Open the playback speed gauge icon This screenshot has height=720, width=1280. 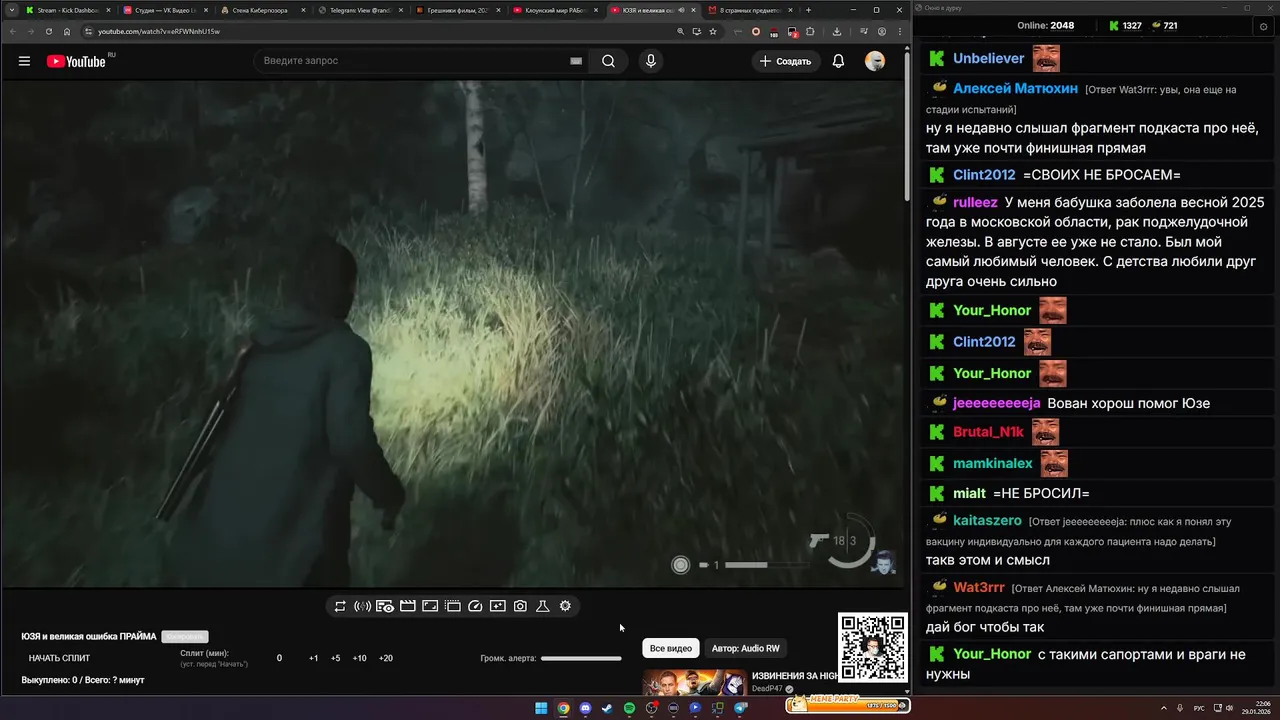click(475, 606)
